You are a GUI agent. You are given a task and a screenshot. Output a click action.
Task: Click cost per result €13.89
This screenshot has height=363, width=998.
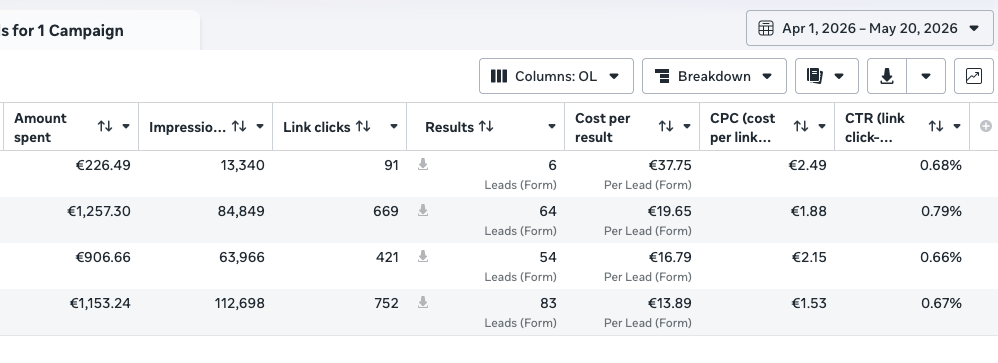tap(670, 303)
